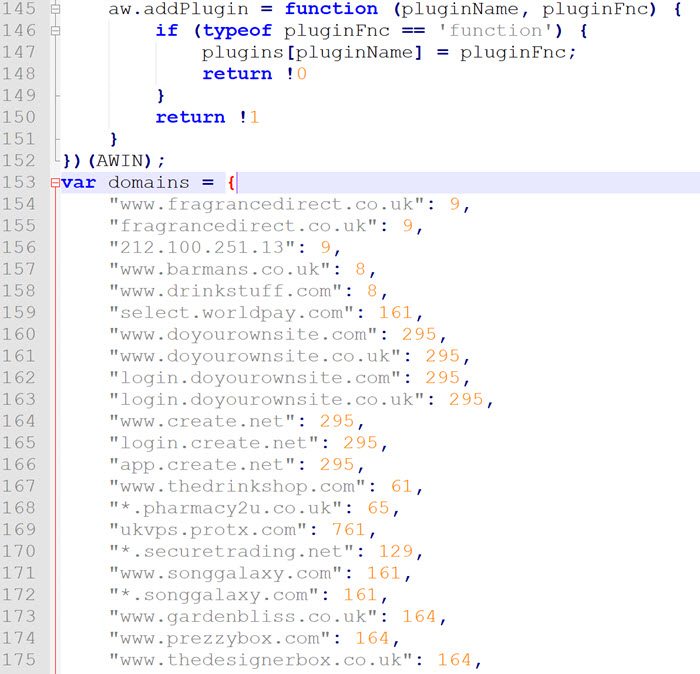Screen dimensions: 700x674
Task: Click "www.songgalaxy.com" string
Action: (x=225, y=573)
